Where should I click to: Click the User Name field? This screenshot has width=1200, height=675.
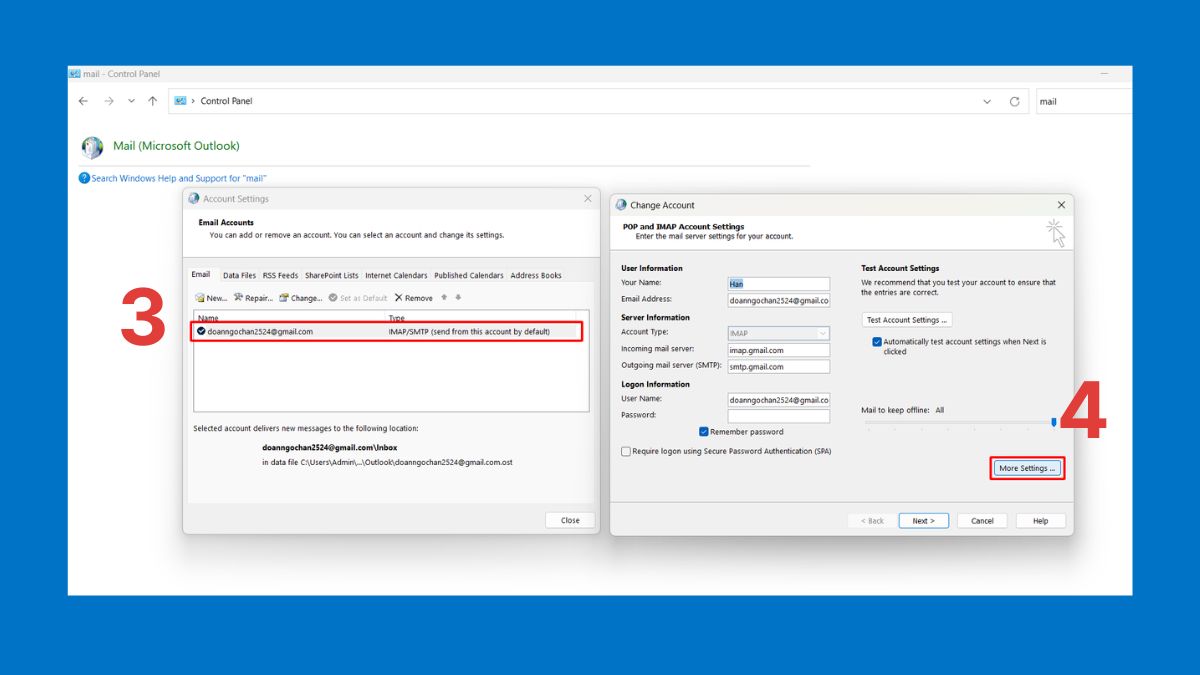(x=779, y=400)
